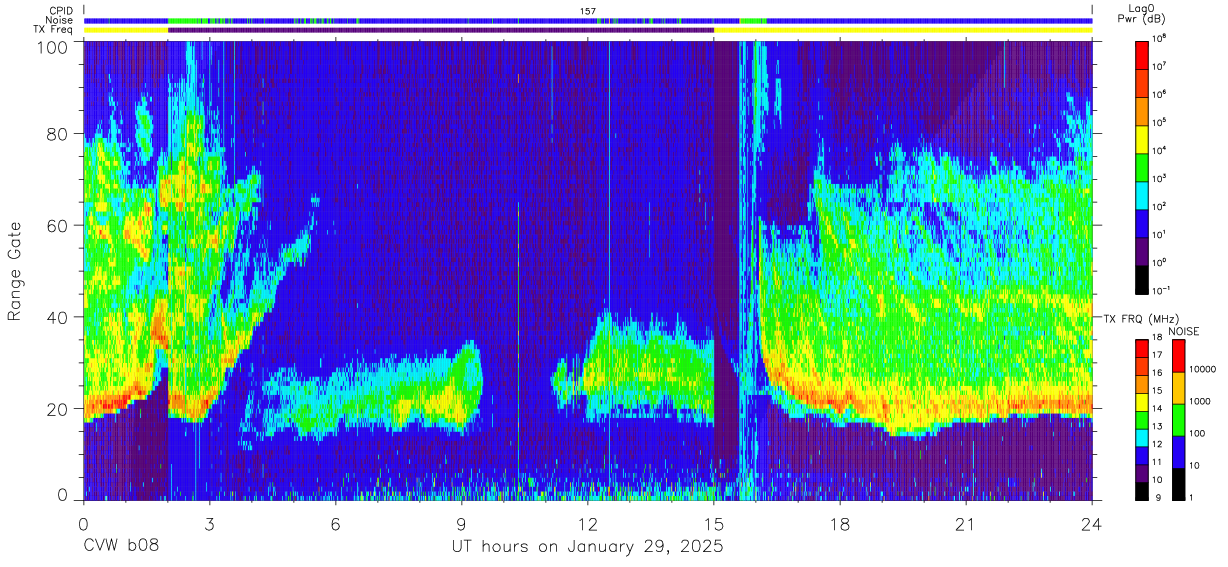Click the 100 tick on the Range Gate axis

tap(53, 47)
